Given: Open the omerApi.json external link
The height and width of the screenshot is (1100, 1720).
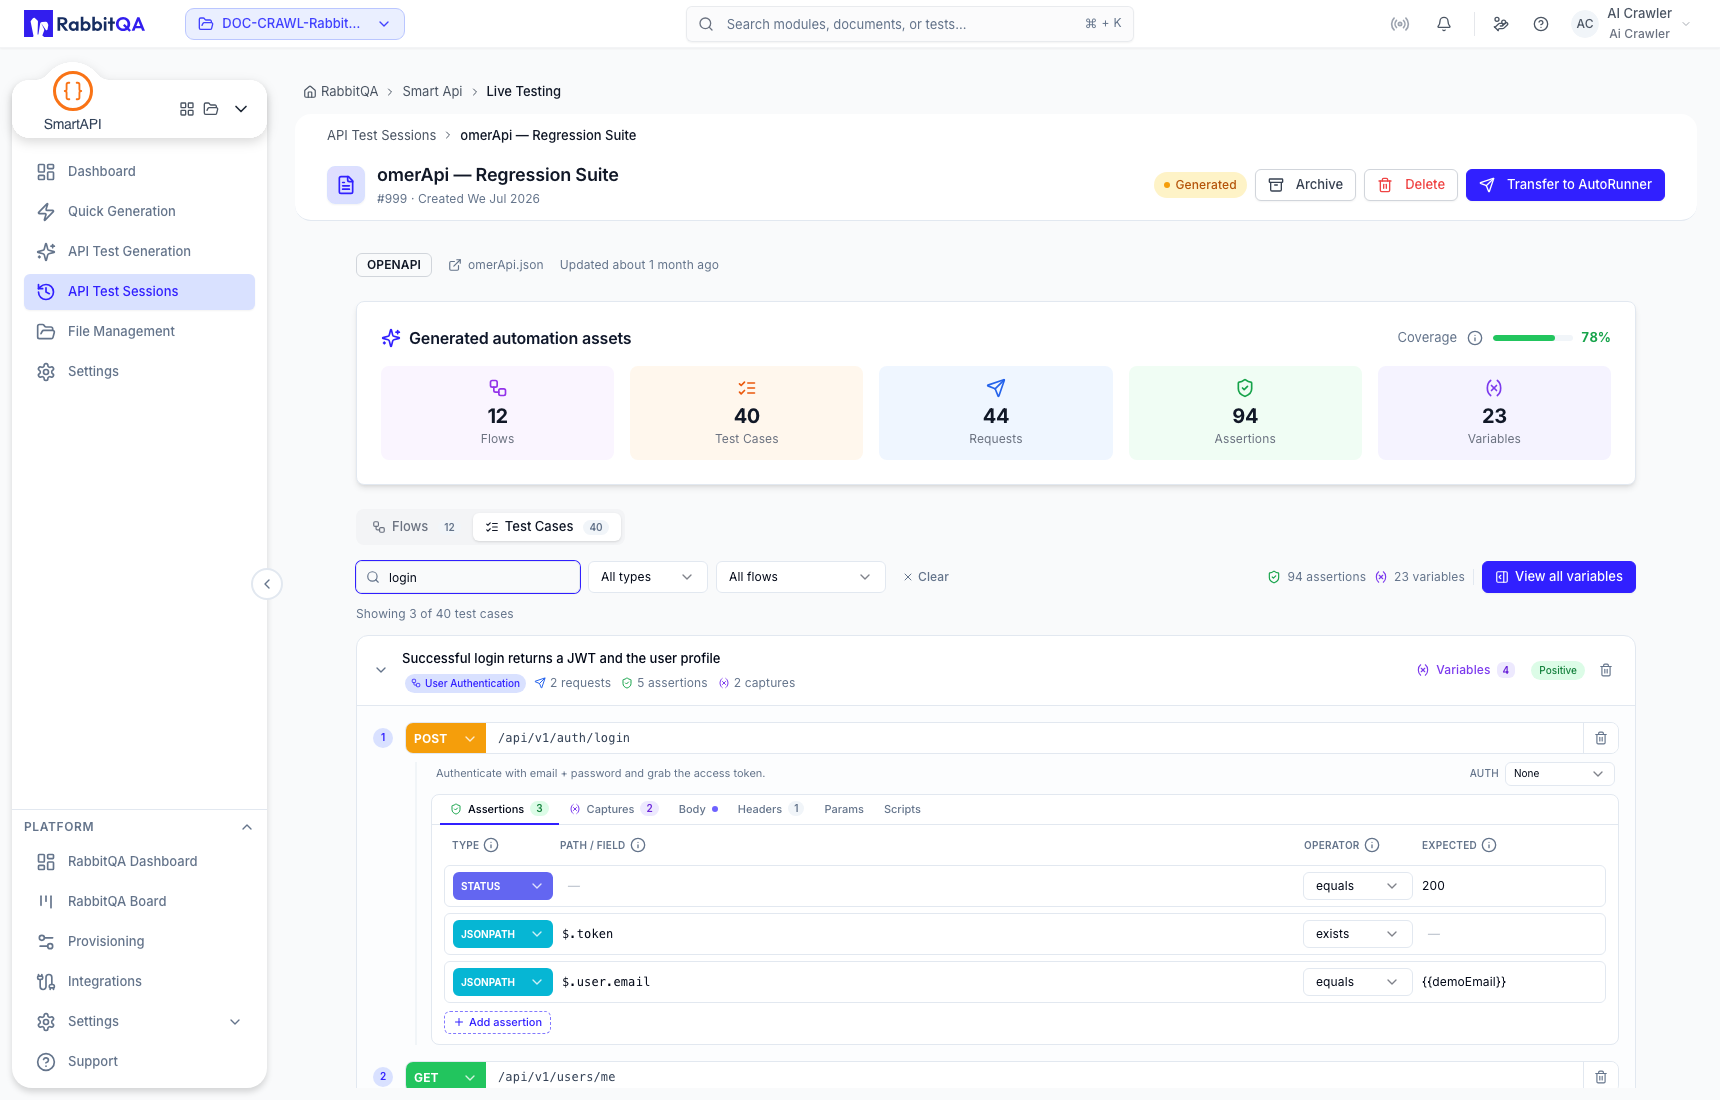Looking at the screenshot, I should tap(496, 265).
